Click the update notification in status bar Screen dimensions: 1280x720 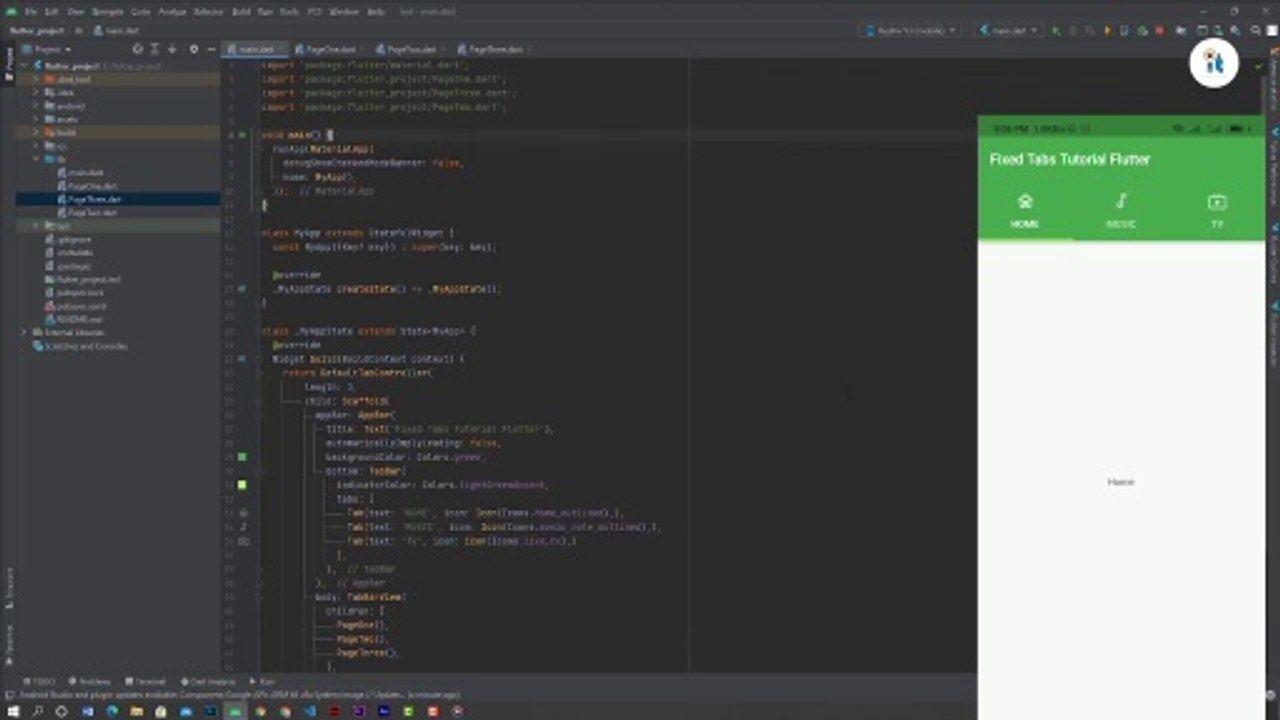240,695
